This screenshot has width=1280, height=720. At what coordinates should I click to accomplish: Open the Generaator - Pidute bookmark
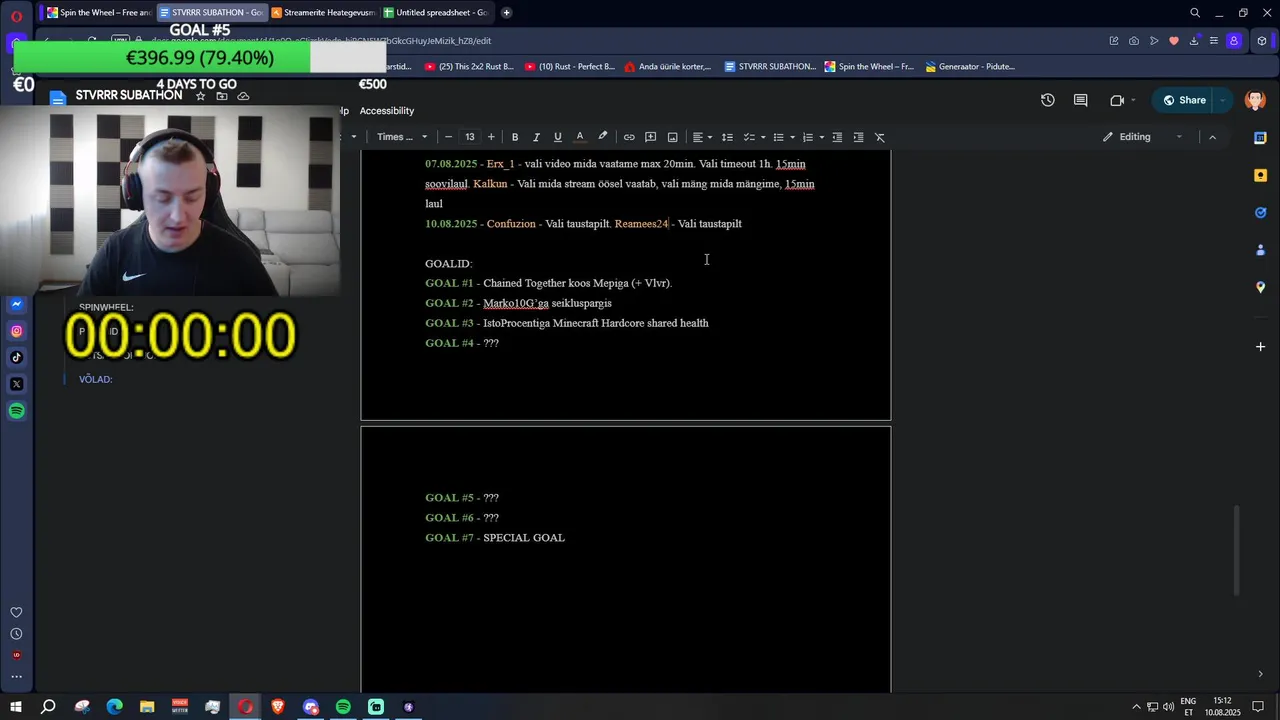pyautogui.click(x=970, y=67)
